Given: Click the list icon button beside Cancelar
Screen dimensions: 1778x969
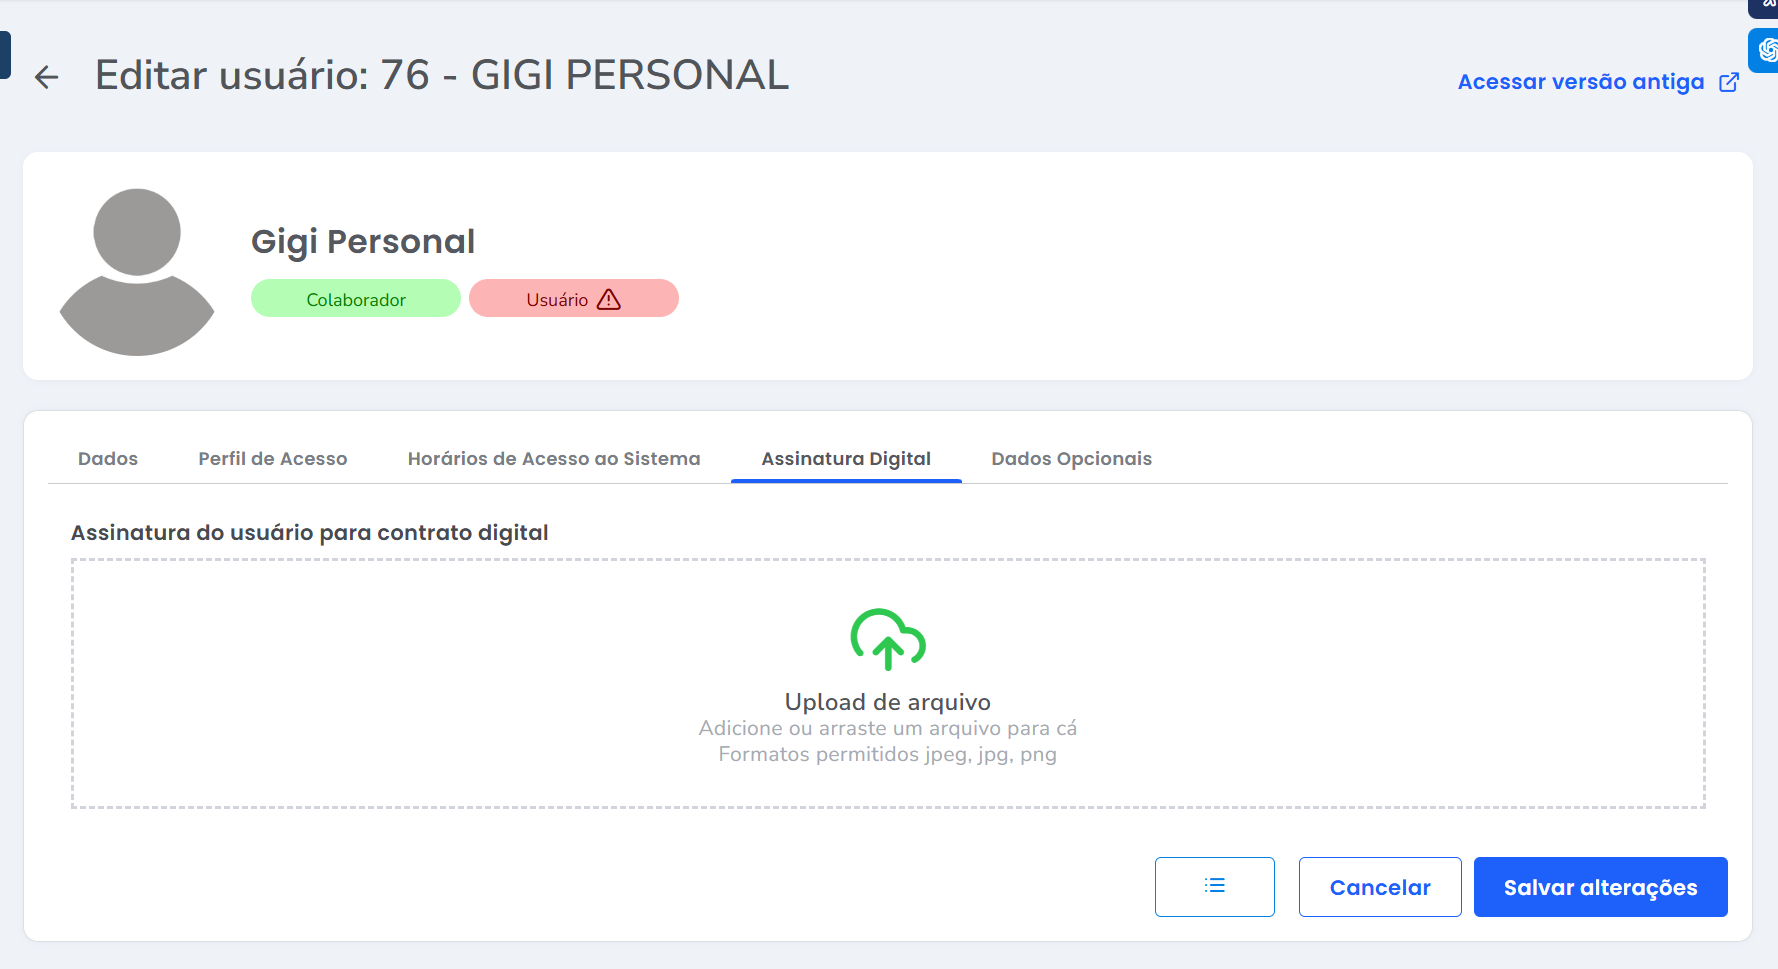Looking at the screenshot, I should tap(1214, 886).
